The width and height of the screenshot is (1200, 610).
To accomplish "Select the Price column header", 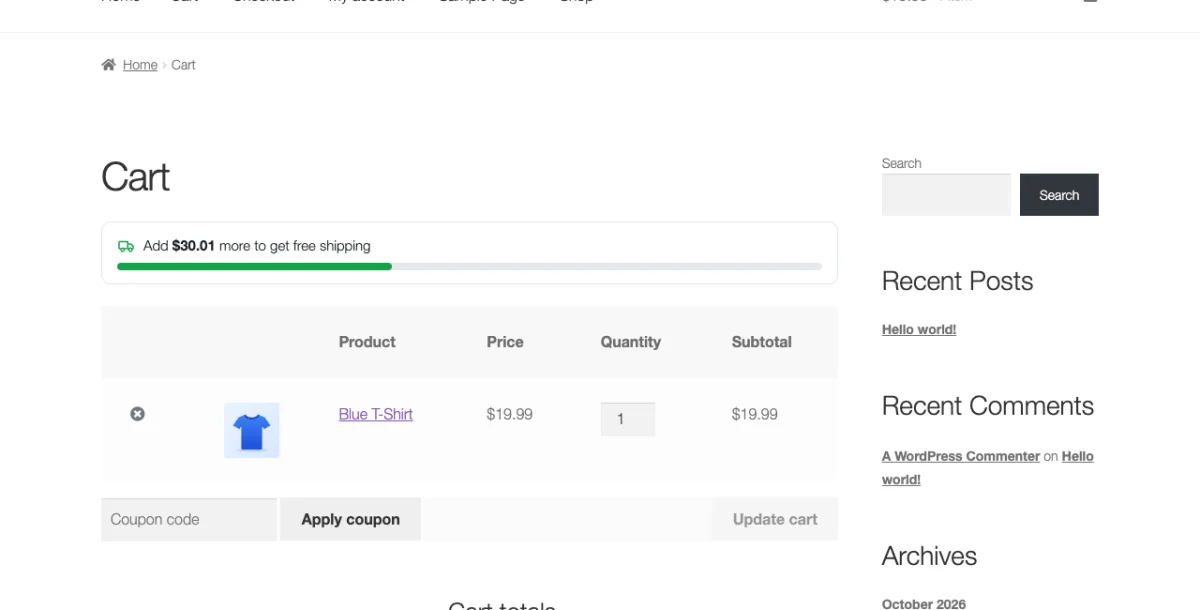I will [x=505, y=342].
